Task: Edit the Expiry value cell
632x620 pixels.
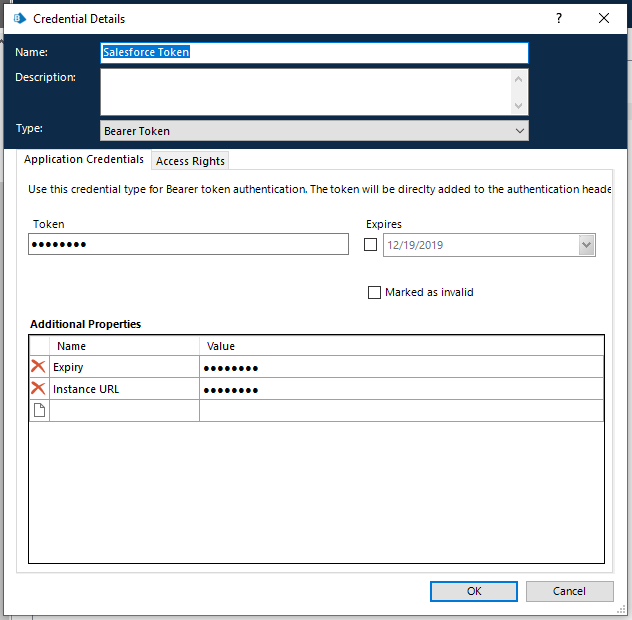Action: [400, 367]
